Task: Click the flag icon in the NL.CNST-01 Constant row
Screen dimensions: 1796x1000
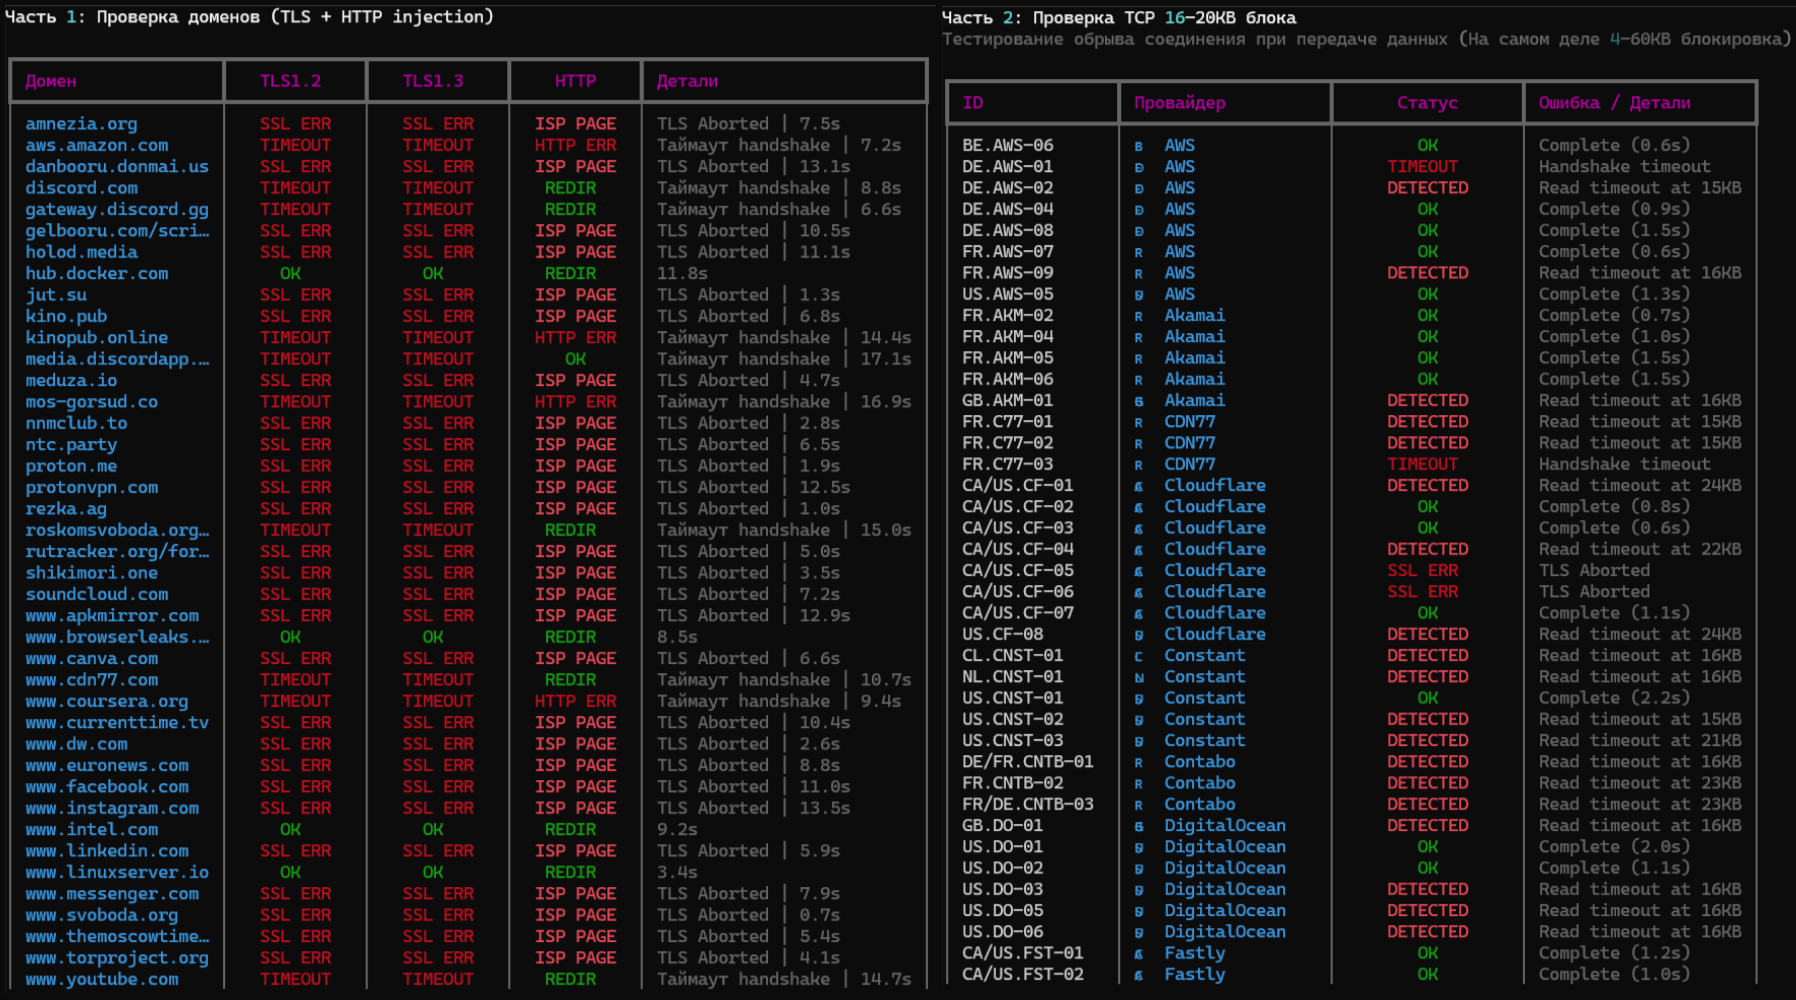Action: coord(1138,677)
